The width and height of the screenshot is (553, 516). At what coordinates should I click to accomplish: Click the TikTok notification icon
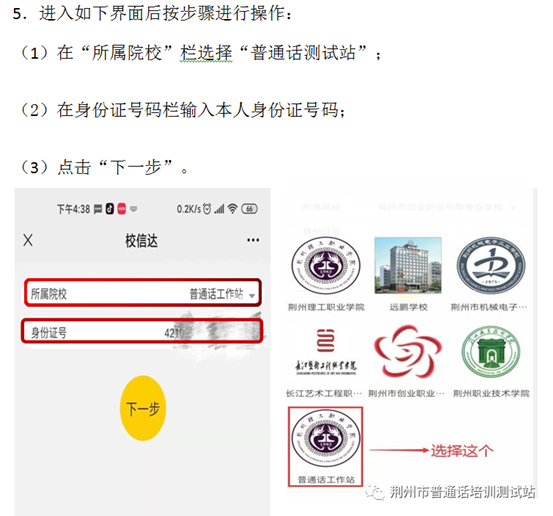pyautogui.click(x=110, y=209)
